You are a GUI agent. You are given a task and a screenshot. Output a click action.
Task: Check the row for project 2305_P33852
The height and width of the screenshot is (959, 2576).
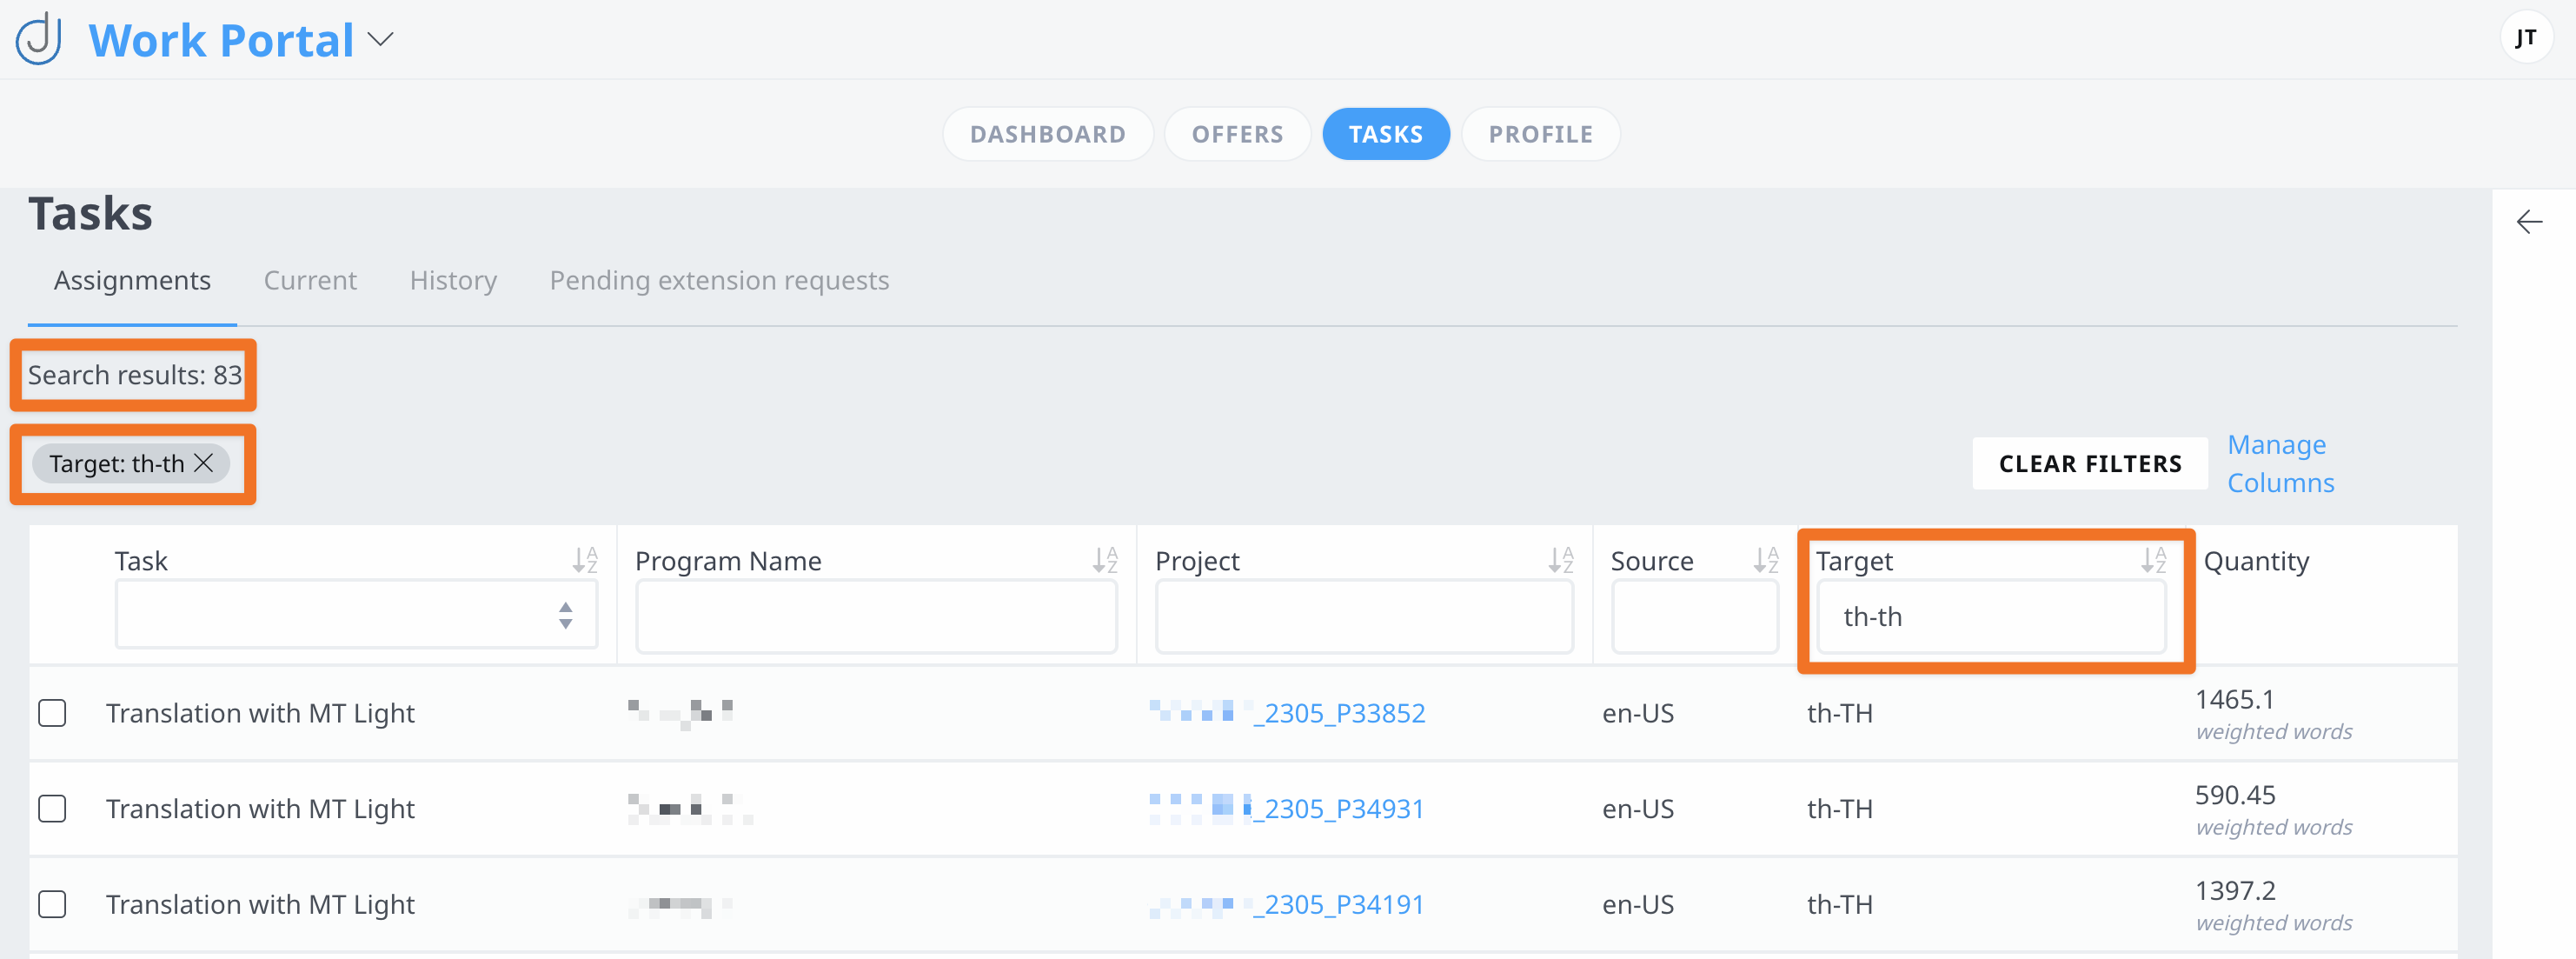[x=52, y=713]
